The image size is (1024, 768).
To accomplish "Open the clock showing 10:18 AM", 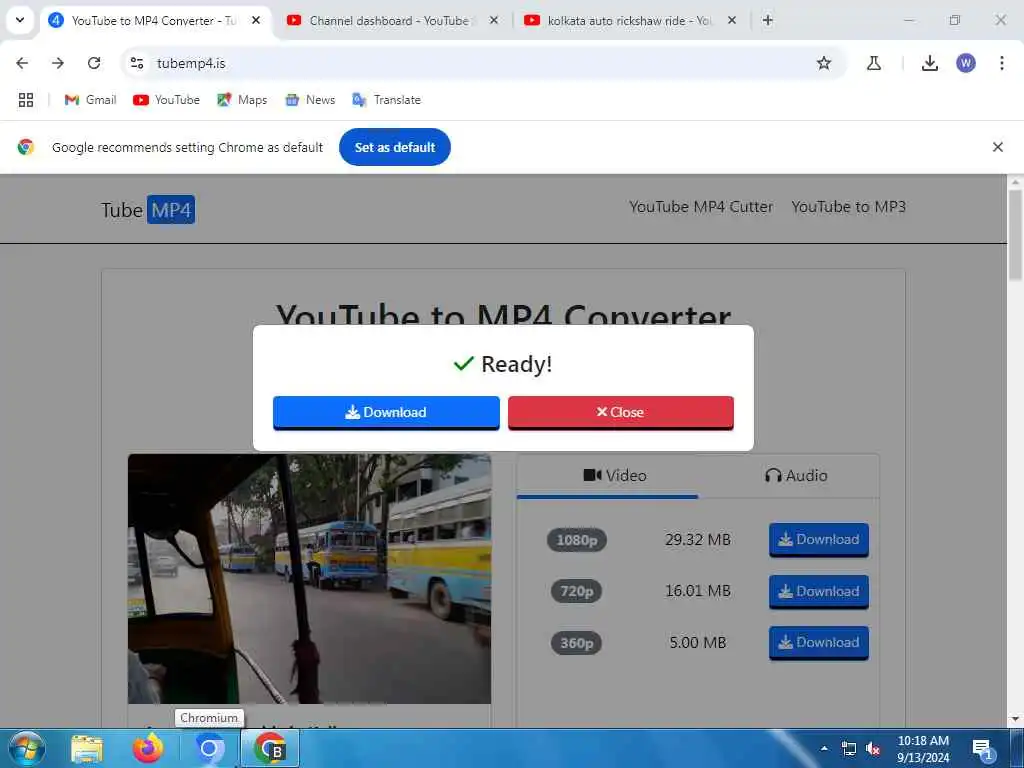I will click(923, 749).
